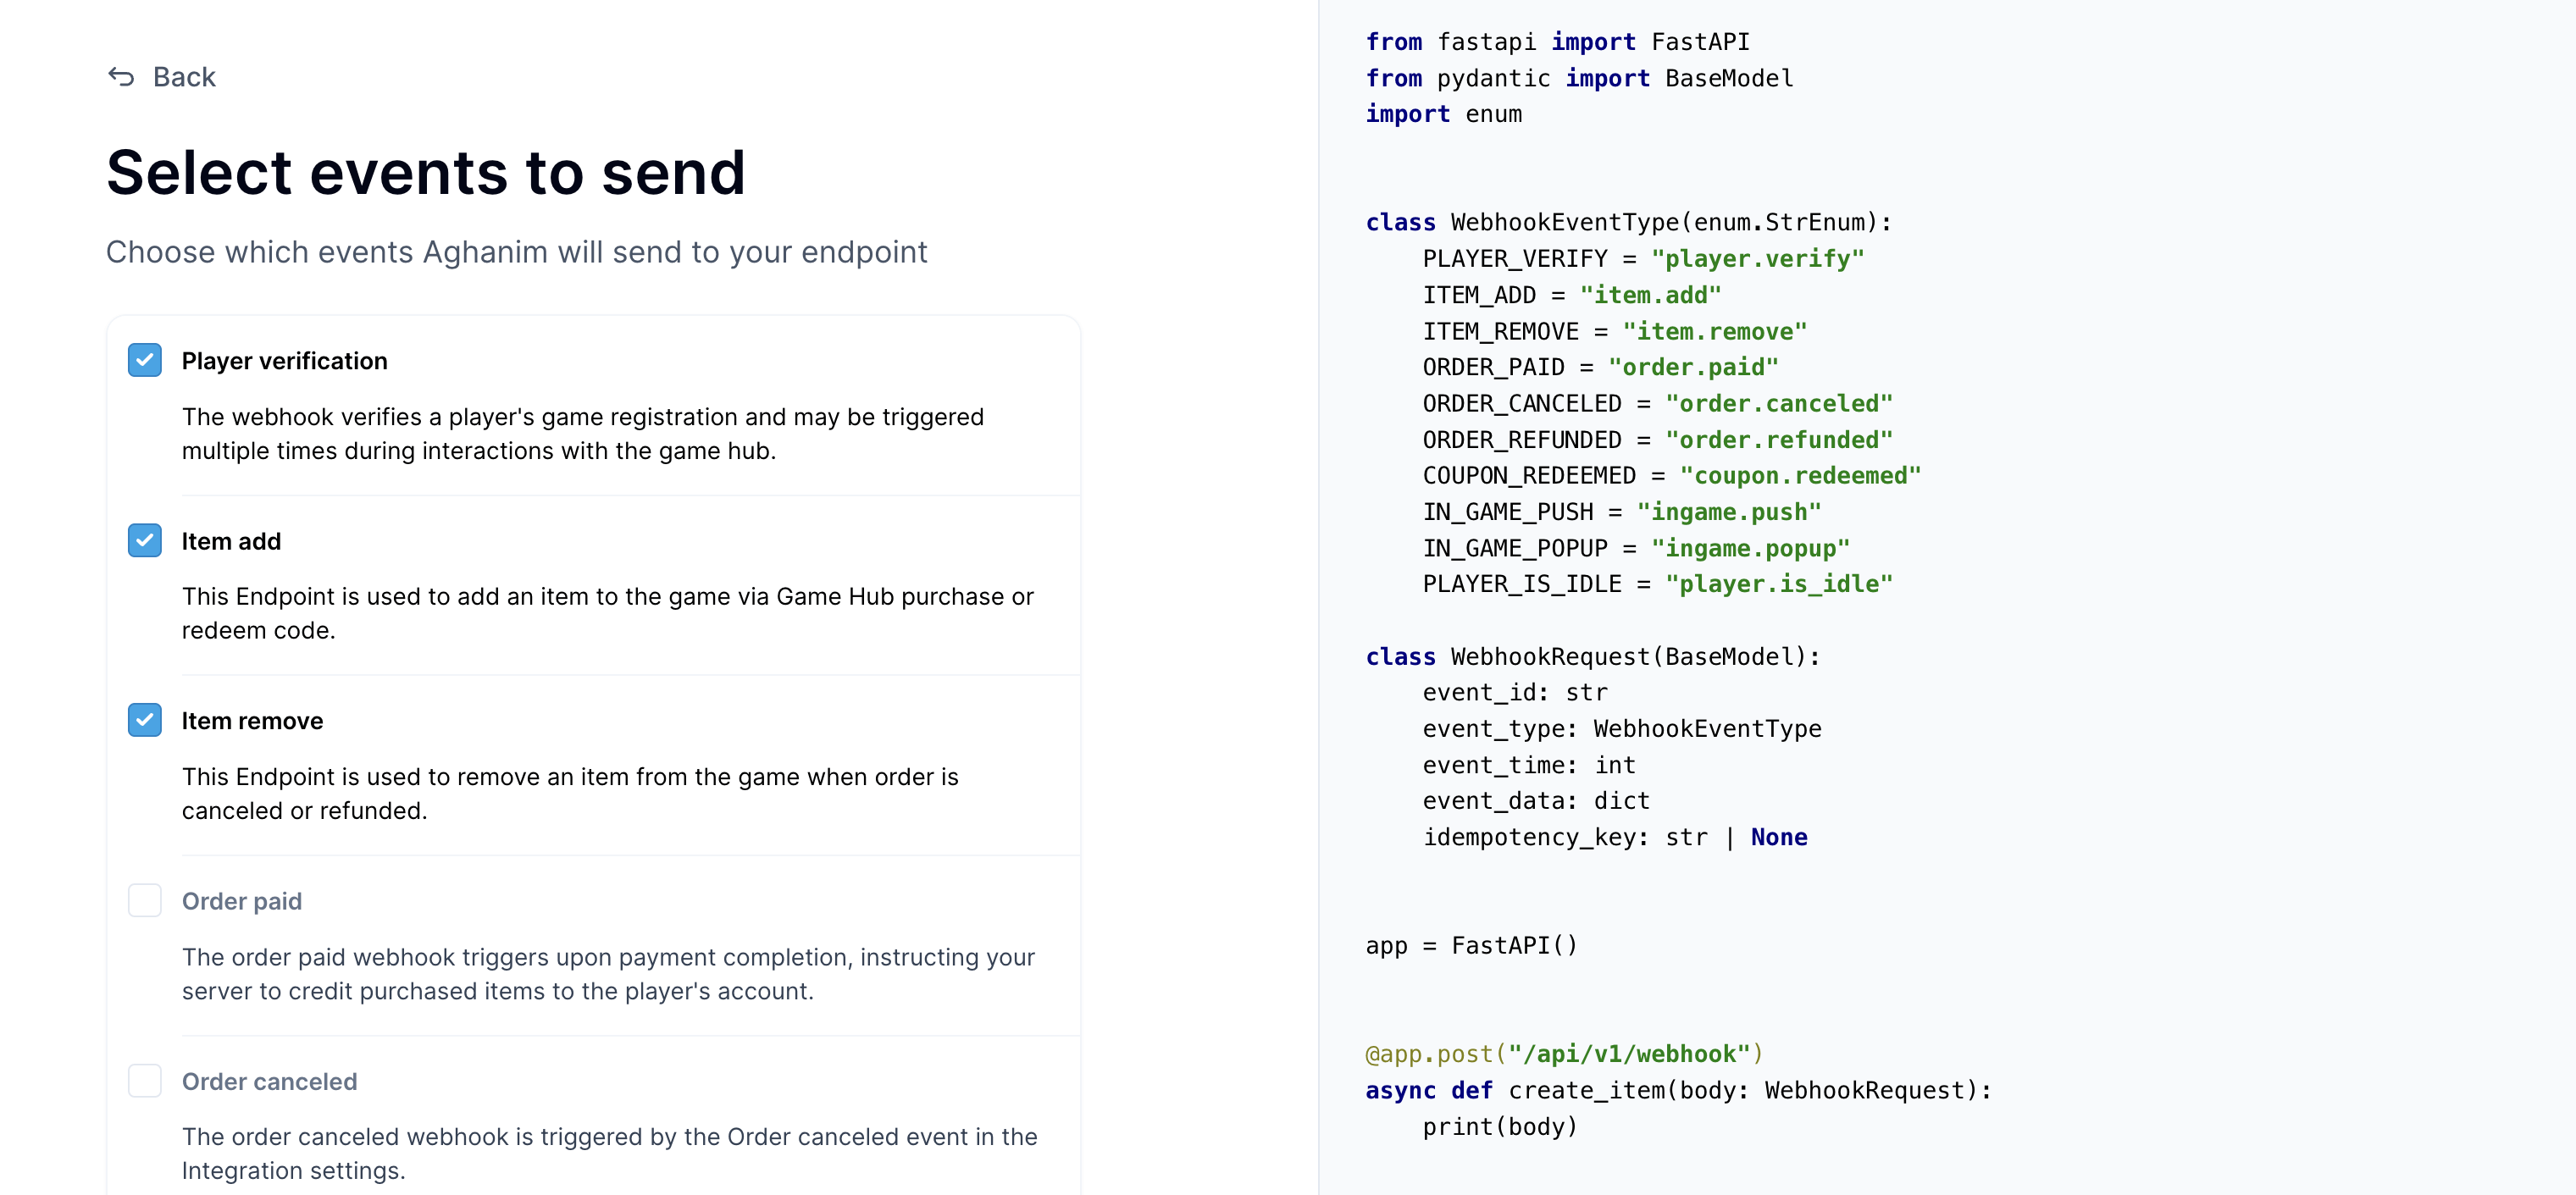Select the 'Select events to send' heading
The image size is (2576, 1195).
click(x=425, y=172)
